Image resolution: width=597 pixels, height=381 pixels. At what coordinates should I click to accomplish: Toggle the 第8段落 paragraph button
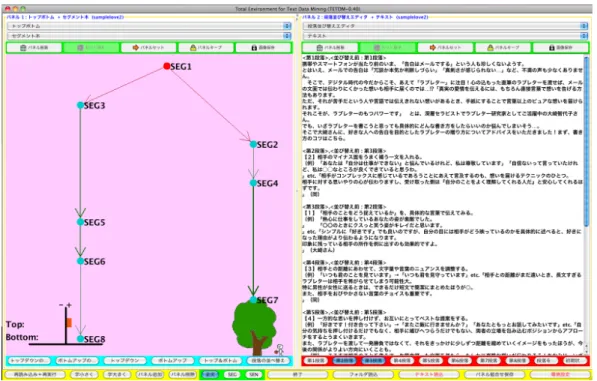[517, 360]
